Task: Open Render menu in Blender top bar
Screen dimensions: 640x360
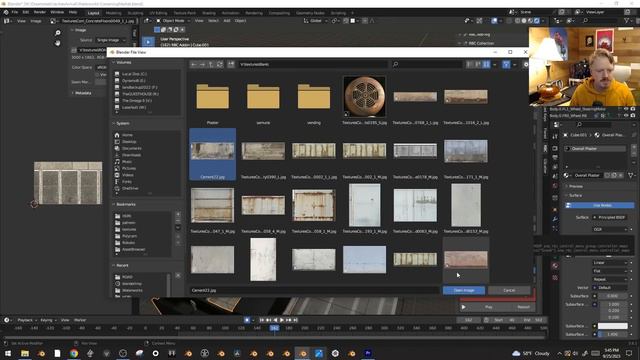Action: (x=40, y=12)
